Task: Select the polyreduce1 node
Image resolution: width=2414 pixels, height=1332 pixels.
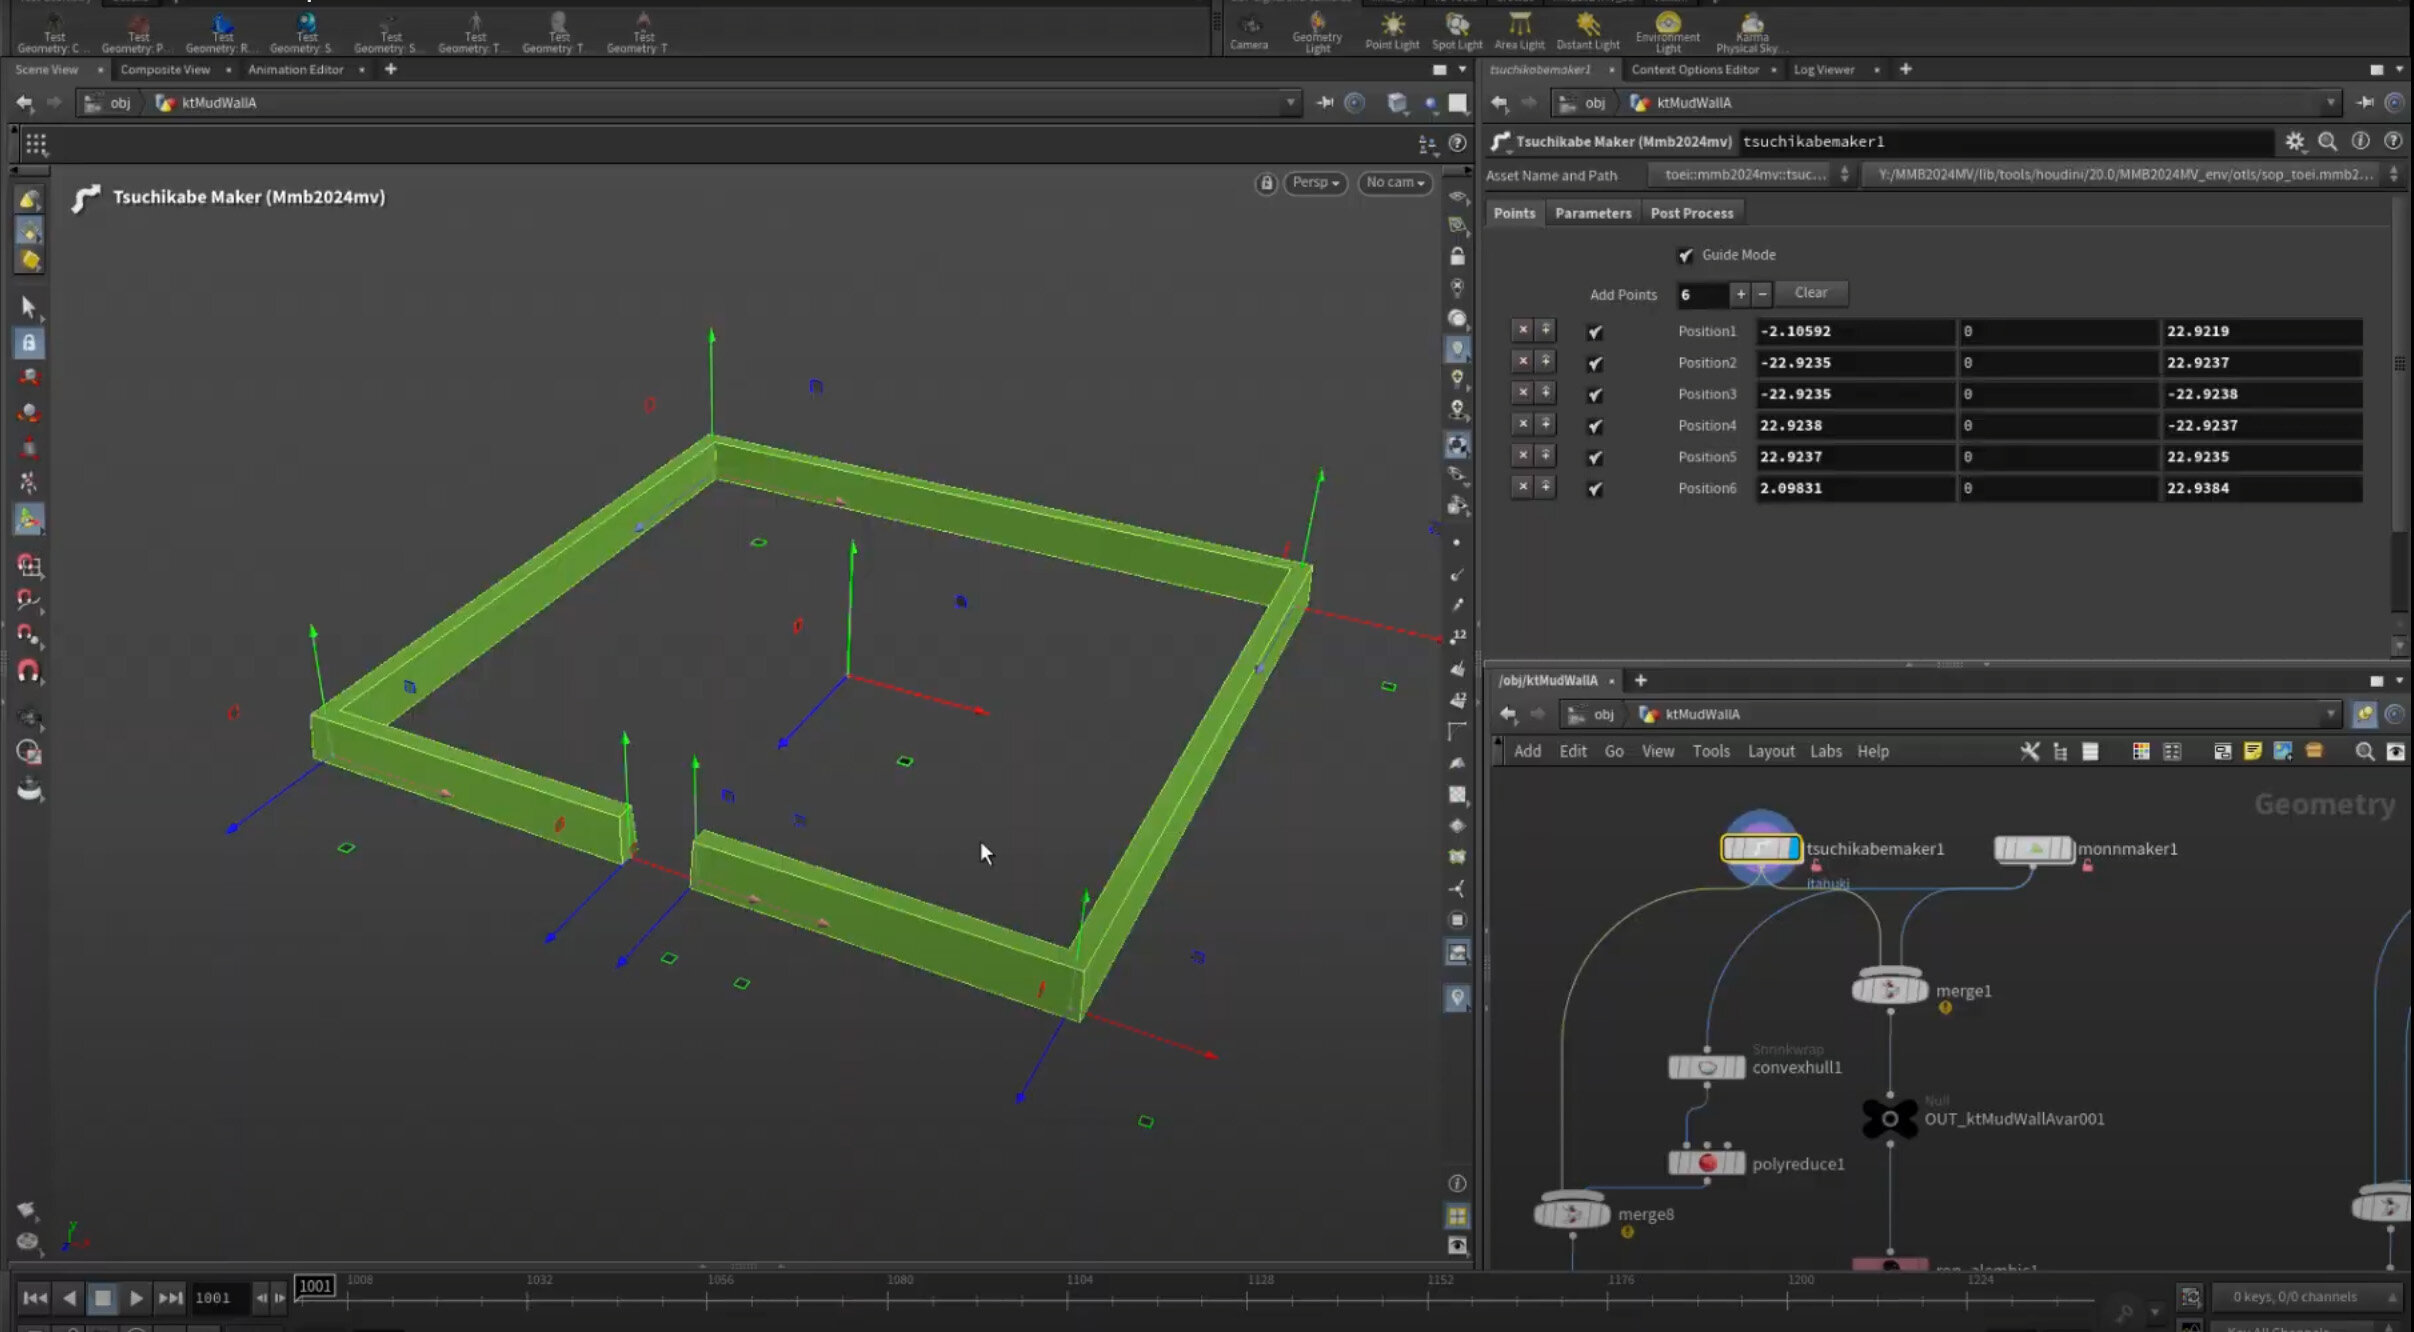Action: 1706,1163
